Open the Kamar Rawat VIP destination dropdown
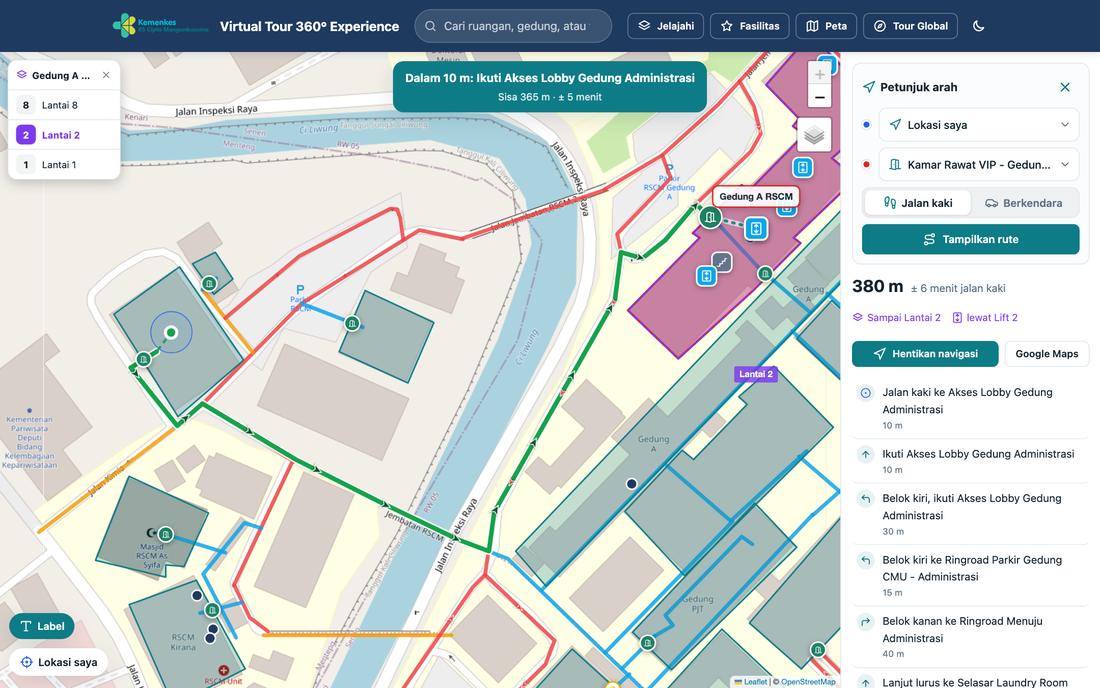Viewport: 1100px width, 688px height. (x=979, y=165)
